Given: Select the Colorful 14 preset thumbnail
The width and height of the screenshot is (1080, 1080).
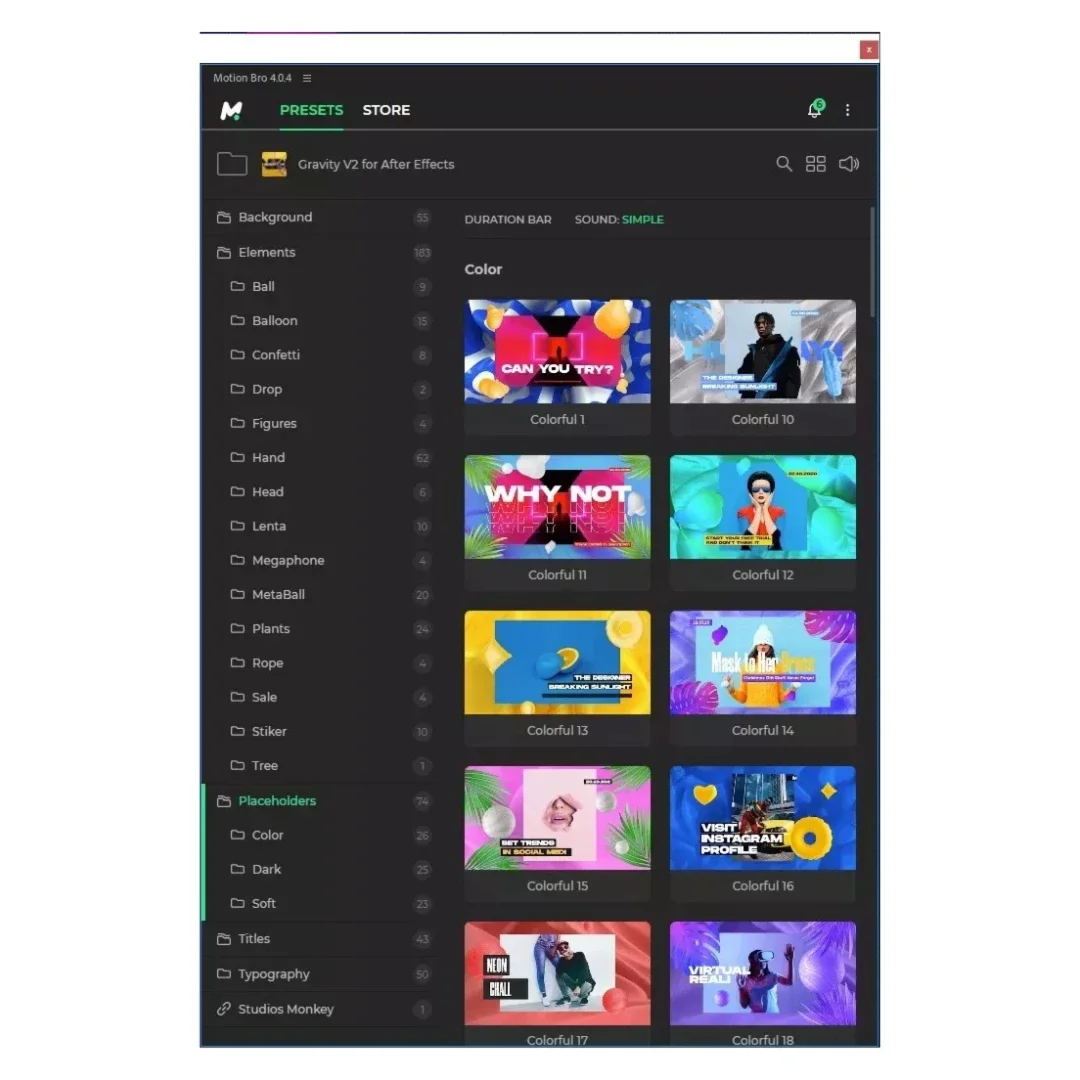Looking at the screenshot, I should (762, 663).
